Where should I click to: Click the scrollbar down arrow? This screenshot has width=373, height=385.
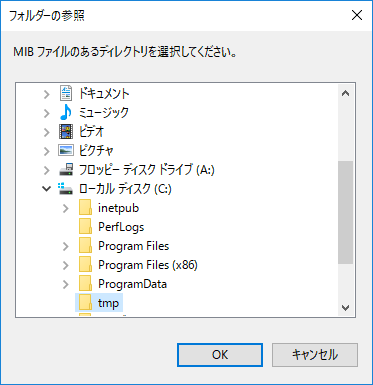[x=346, y=307]
